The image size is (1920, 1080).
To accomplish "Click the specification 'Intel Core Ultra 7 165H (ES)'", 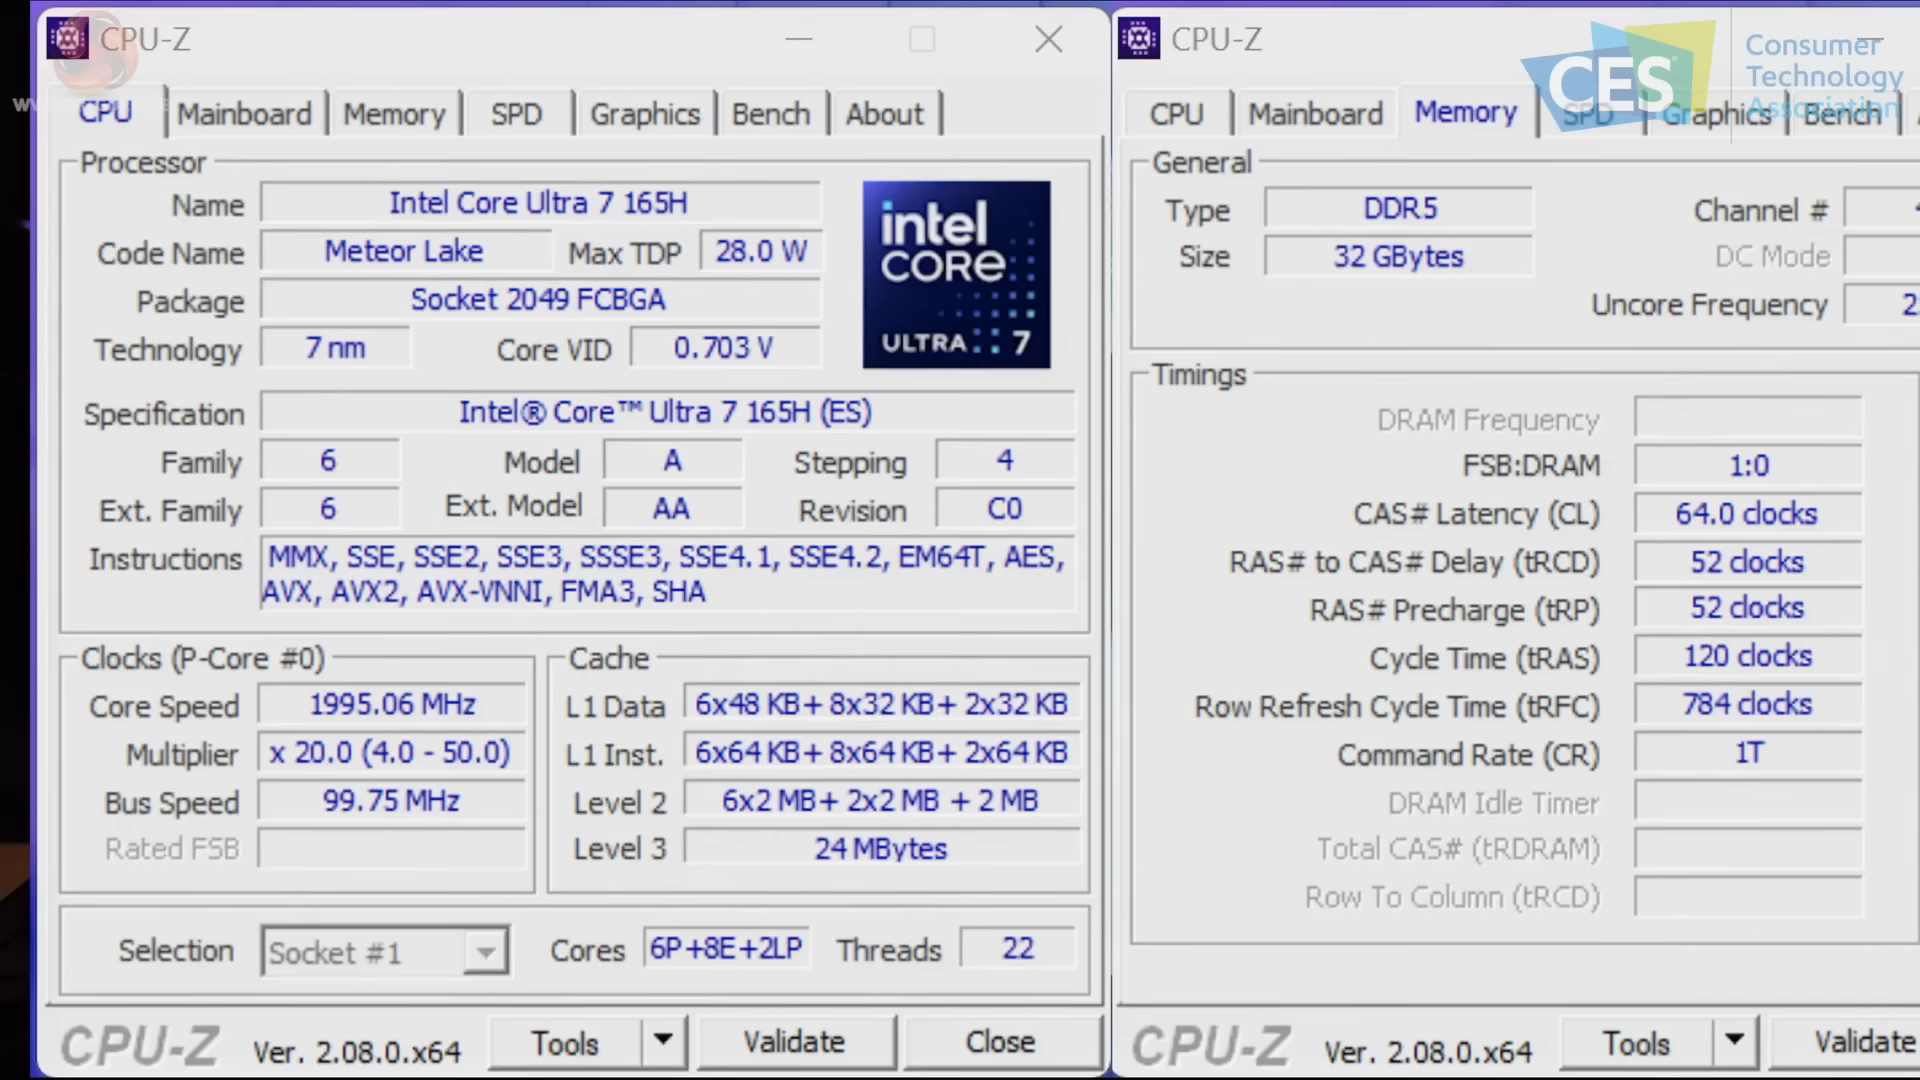I will coord(666,412).
